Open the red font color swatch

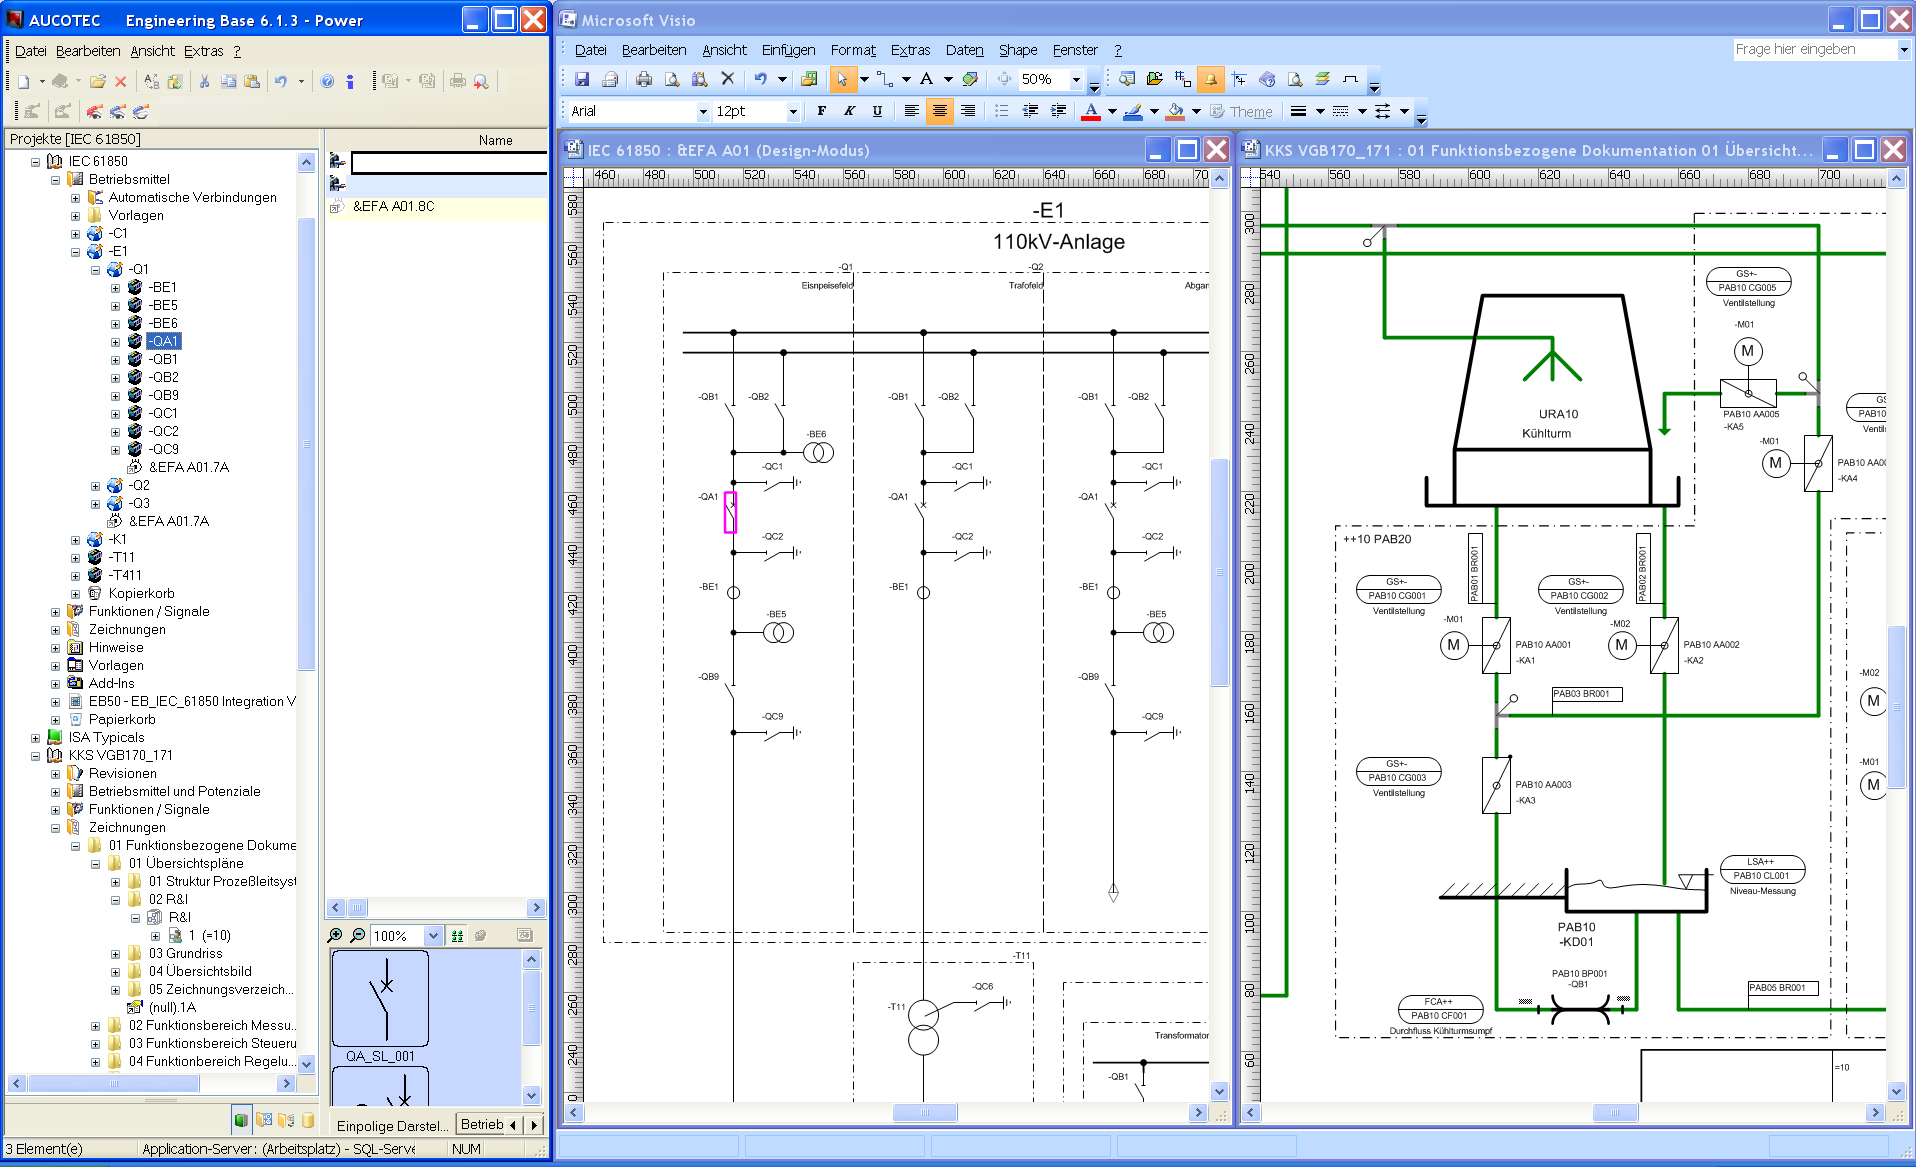point(1091,111)
